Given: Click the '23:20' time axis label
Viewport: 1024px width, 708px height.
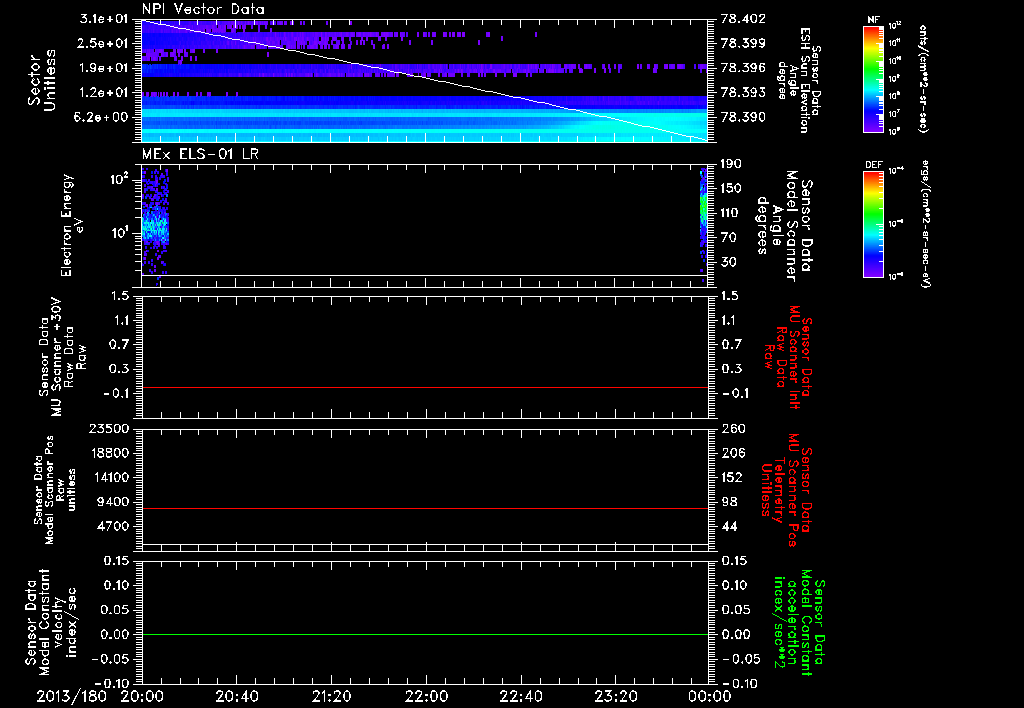Looking at the screenshot, I should tap(615, 696).
